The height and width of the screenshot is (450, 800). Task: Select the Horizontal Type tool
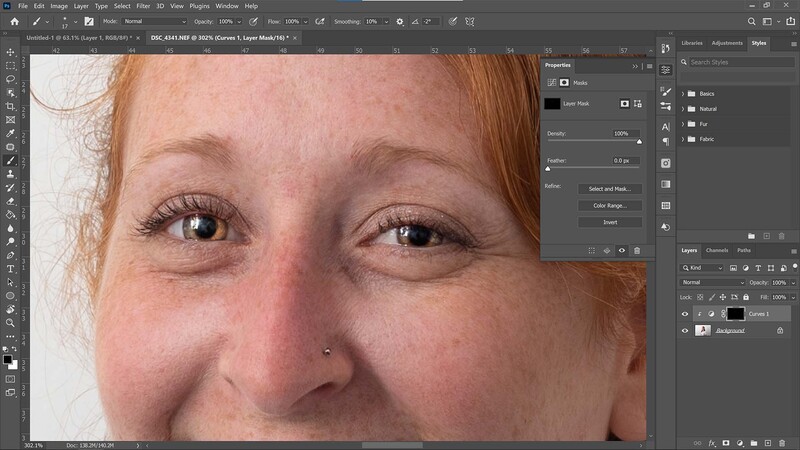click(x=10, y=269)
